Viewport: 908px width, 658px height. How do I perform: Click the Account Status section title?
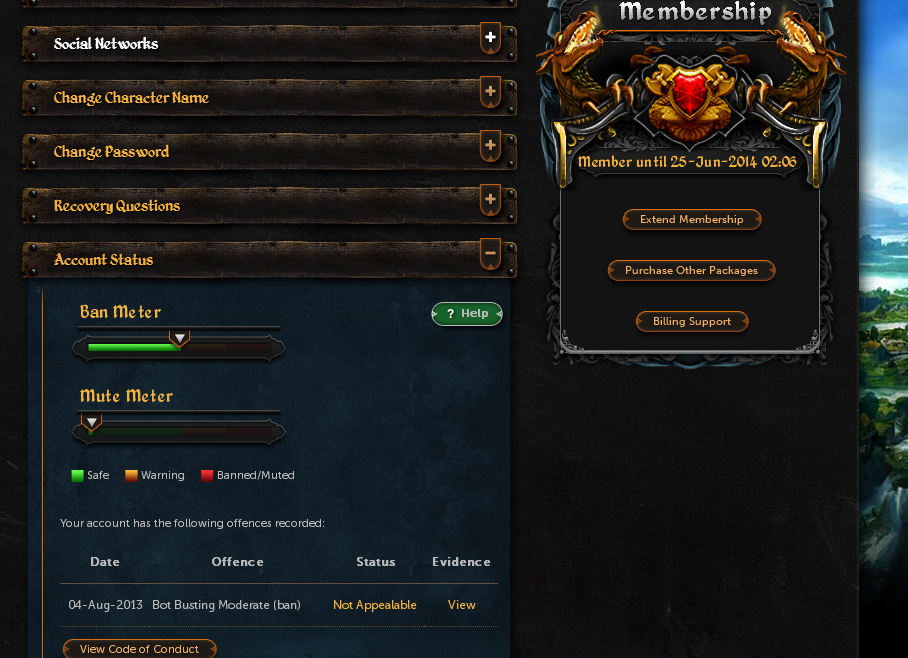pyautogui.click(x=104, y=259)
